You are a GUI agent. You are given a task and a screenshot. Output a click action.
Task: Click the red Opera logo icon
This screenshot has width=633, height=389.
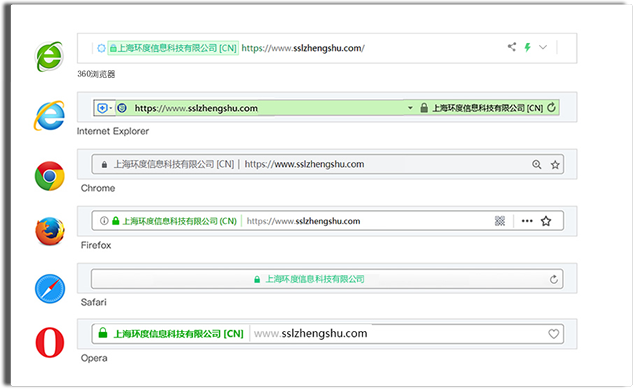(50, 343)
